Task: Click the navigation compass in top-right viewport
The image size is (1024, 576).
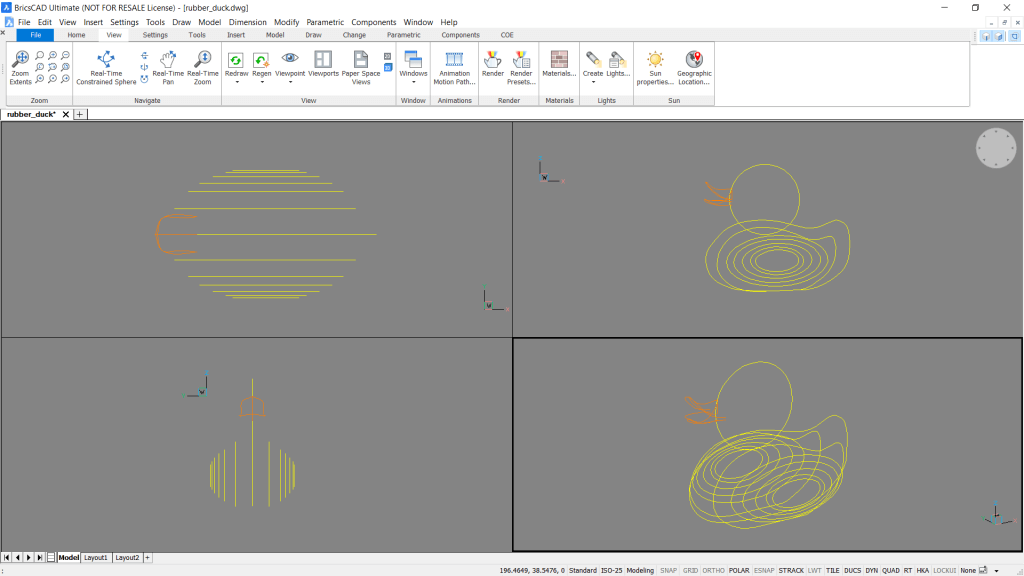Action: pyautogui.click(x=996, y=148)
